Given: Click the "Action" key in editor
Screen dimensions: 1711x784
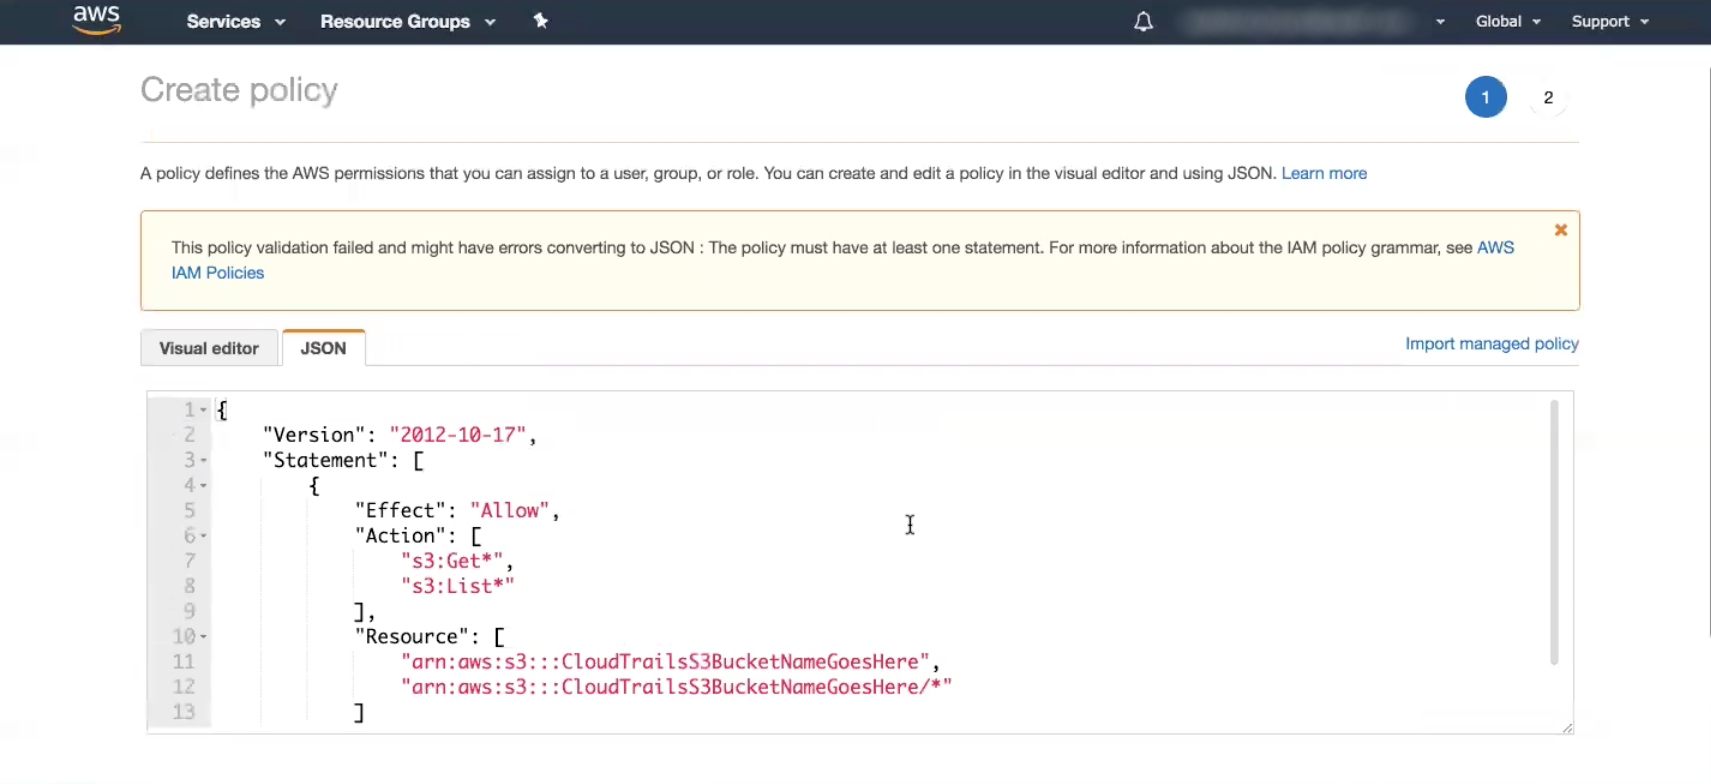Looking at the screenshot, I should (400, 536).
